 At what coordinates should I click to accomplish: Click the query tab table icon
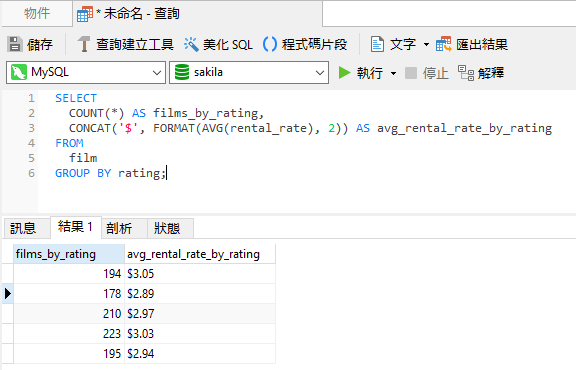tap(84, 14)
